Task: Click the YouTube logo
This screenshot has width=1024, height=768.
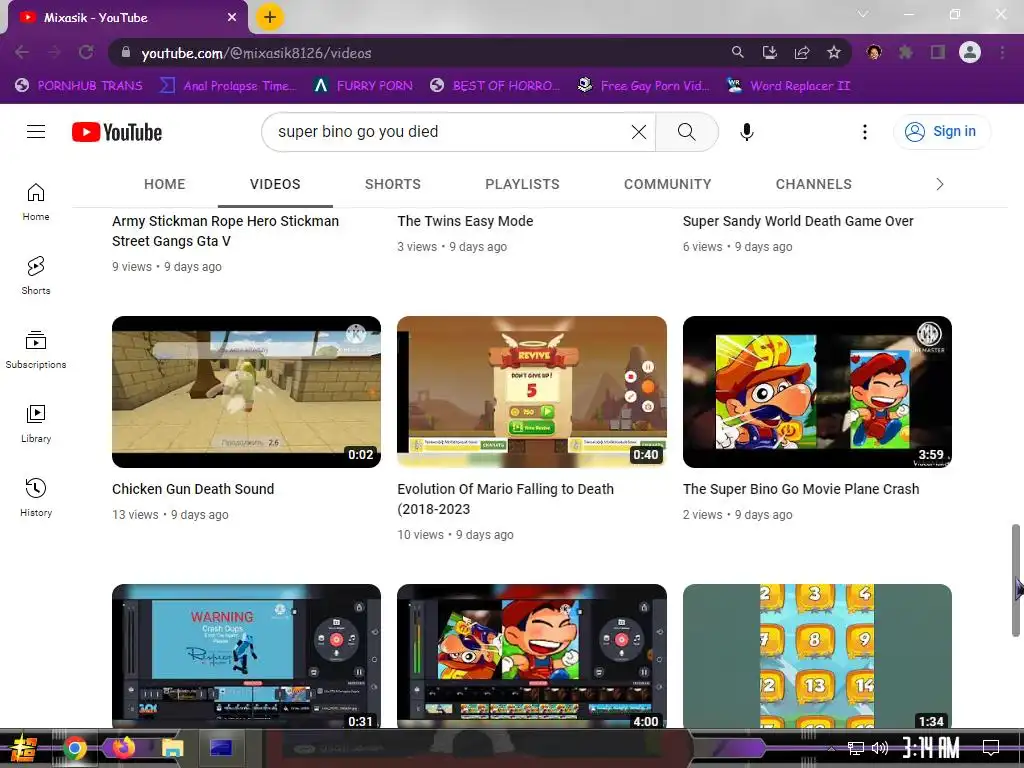Action: tap(117, 132)
